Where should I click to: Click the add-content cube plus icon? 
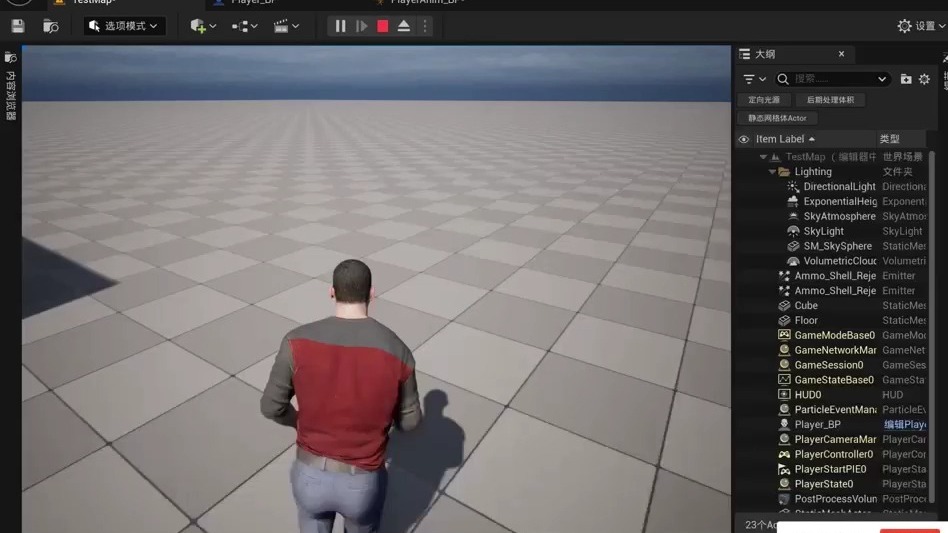197,26
